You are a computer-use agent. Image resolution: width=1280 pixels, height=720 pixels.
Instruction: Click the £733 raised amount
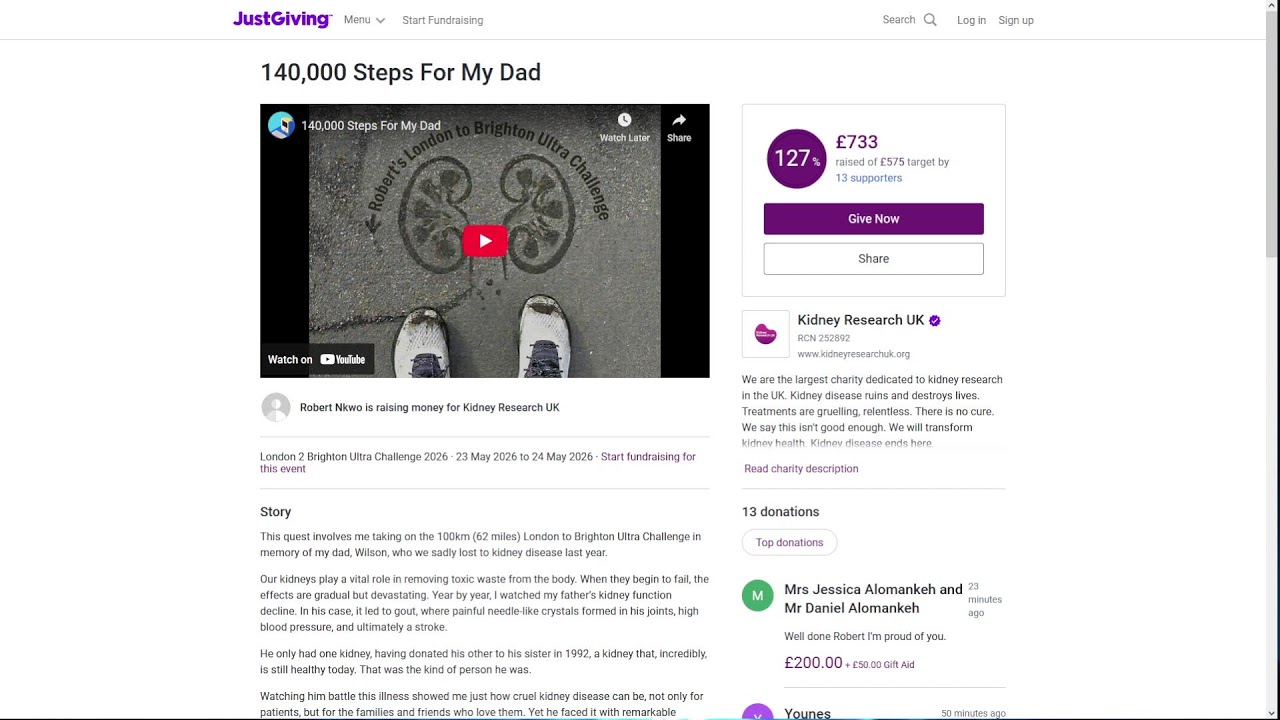[857, 142]
